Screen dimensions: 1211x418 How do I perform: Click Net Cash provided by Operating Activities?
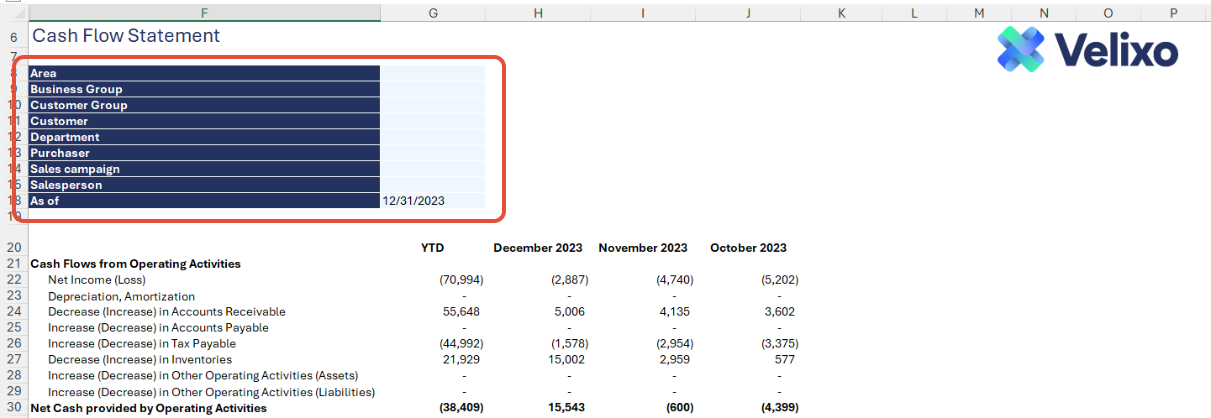(x=149, y=408)
